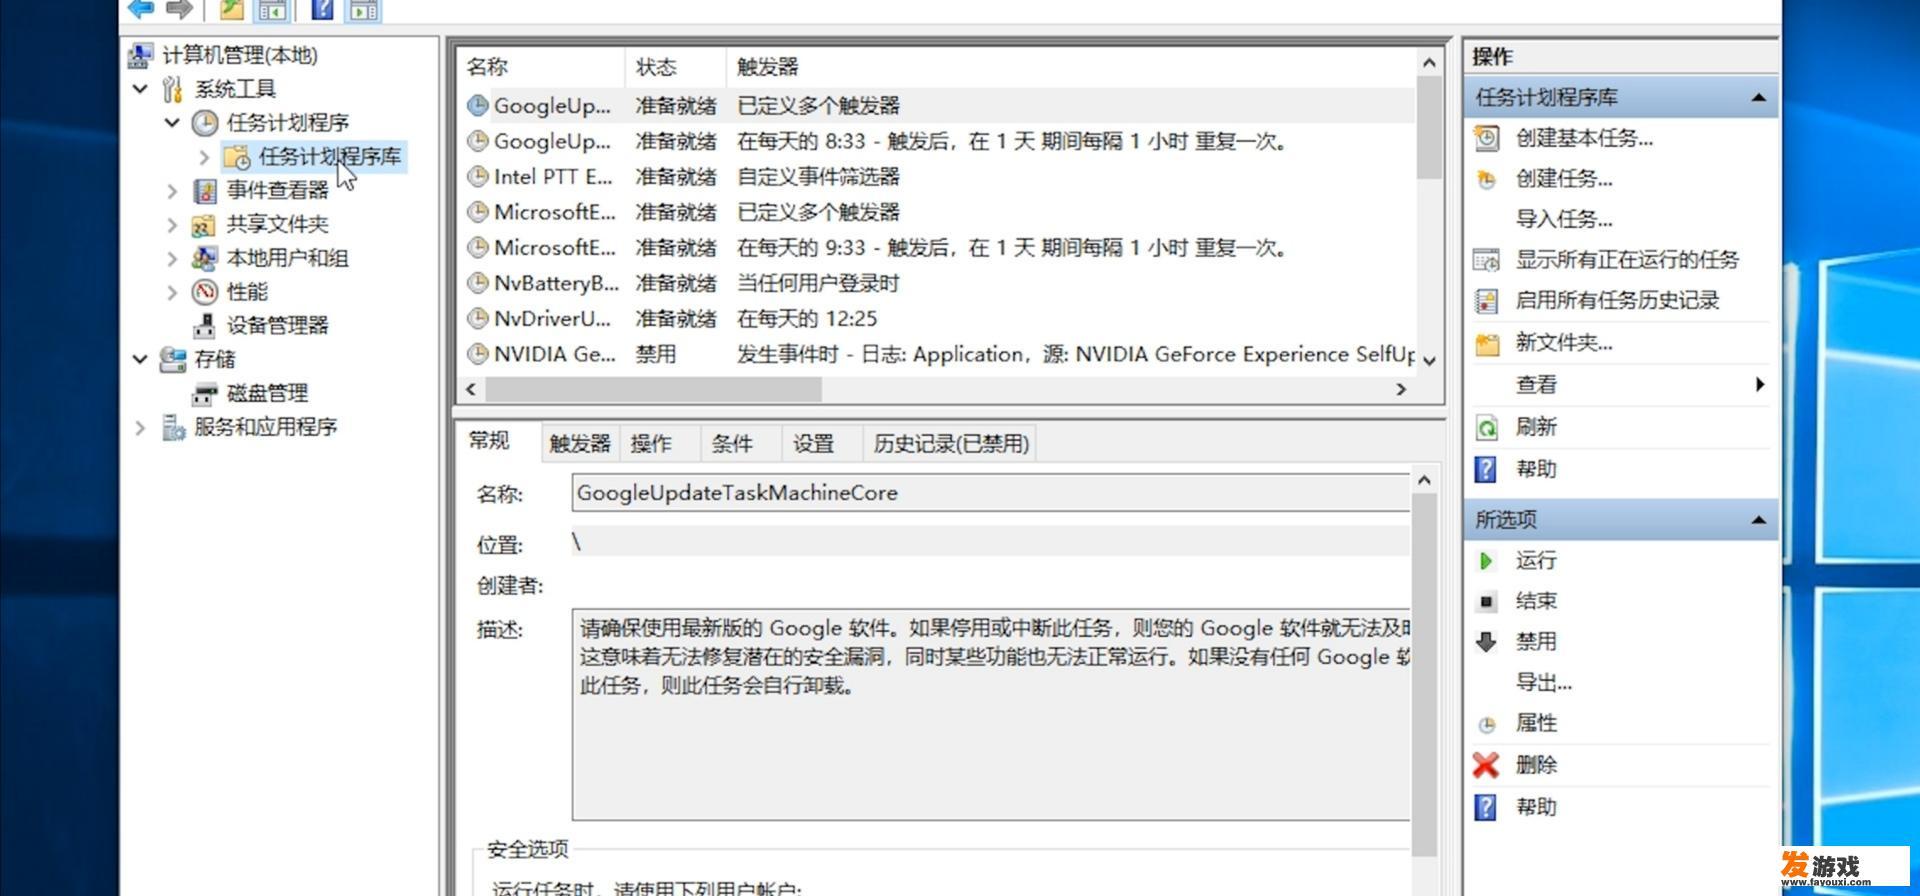Click 新文件夹... action
This screenshot has width=1920, height=896.
[1564, 343]
